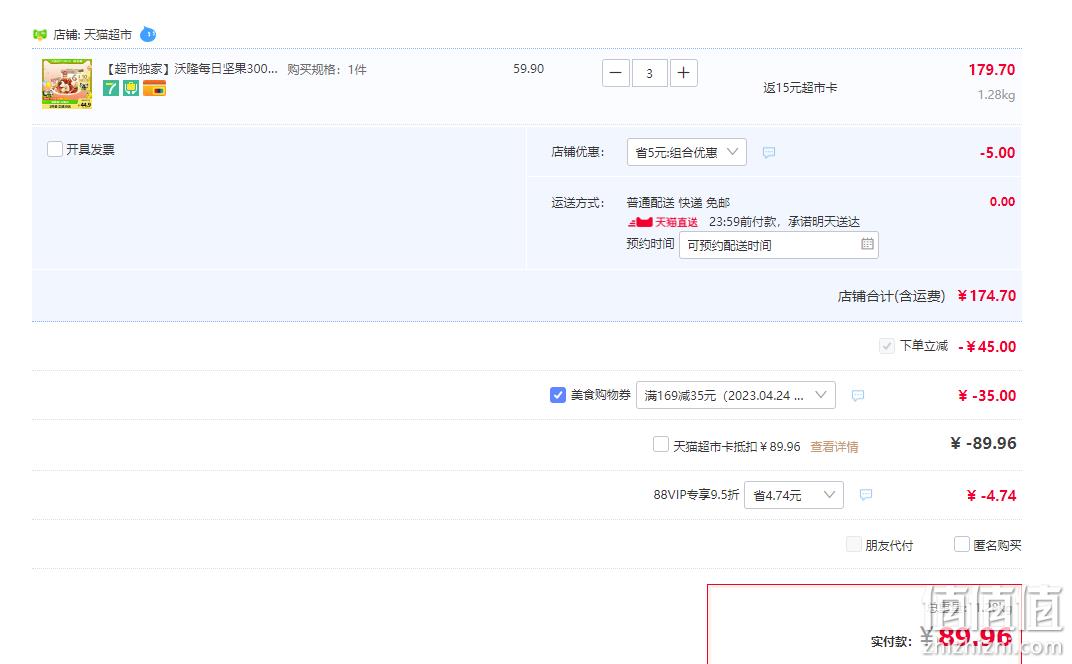This screenshot has width=1072, height=664.
Task: Toggle the 下单立减 checkbox
Action: [x=887, y=346]
